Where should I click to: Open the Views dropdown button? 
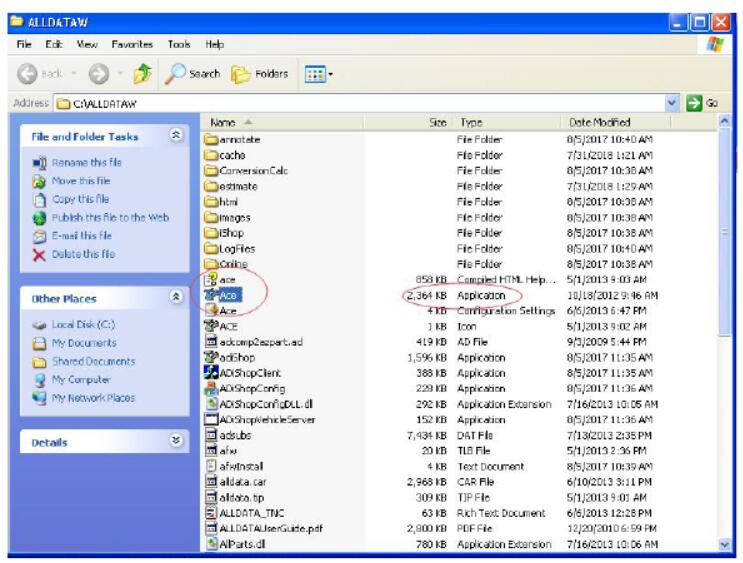click(x=318, y=74)
